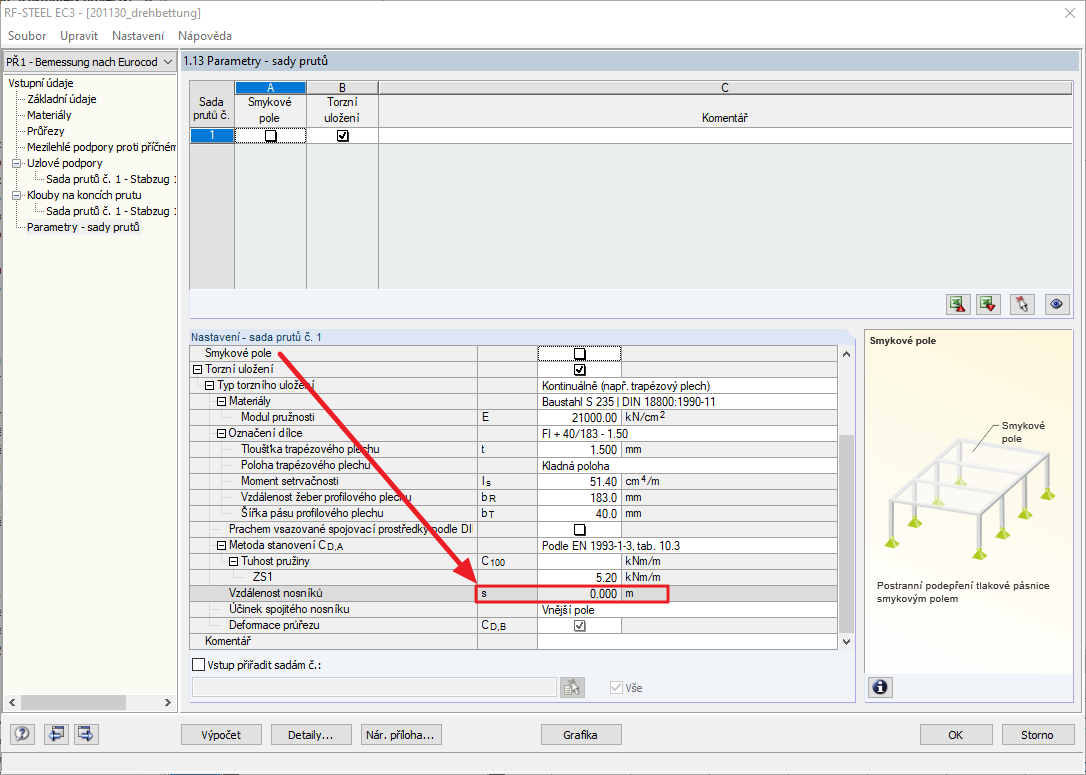The width and height of the screenshot is (1086, 775).
Task: Click the Vnější pole value cell
Action: pos(687,609)
